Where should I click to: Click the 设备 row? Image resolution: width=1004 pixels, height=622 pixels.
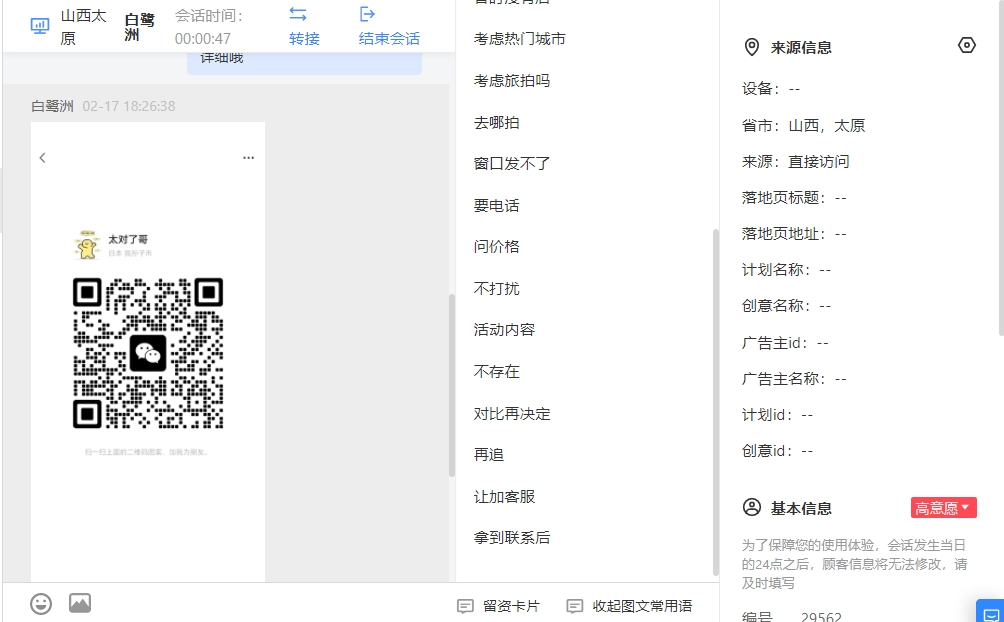771,89
